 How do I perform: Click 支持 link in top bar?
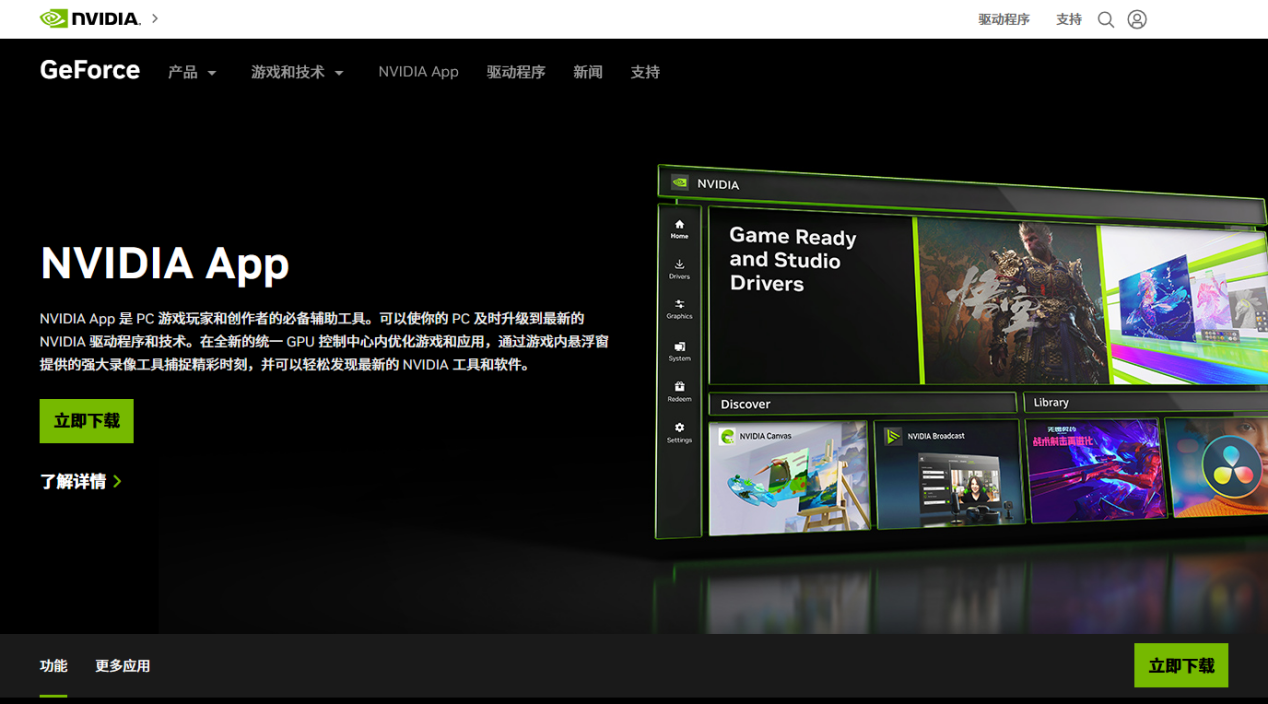(x=1069, y=20)
